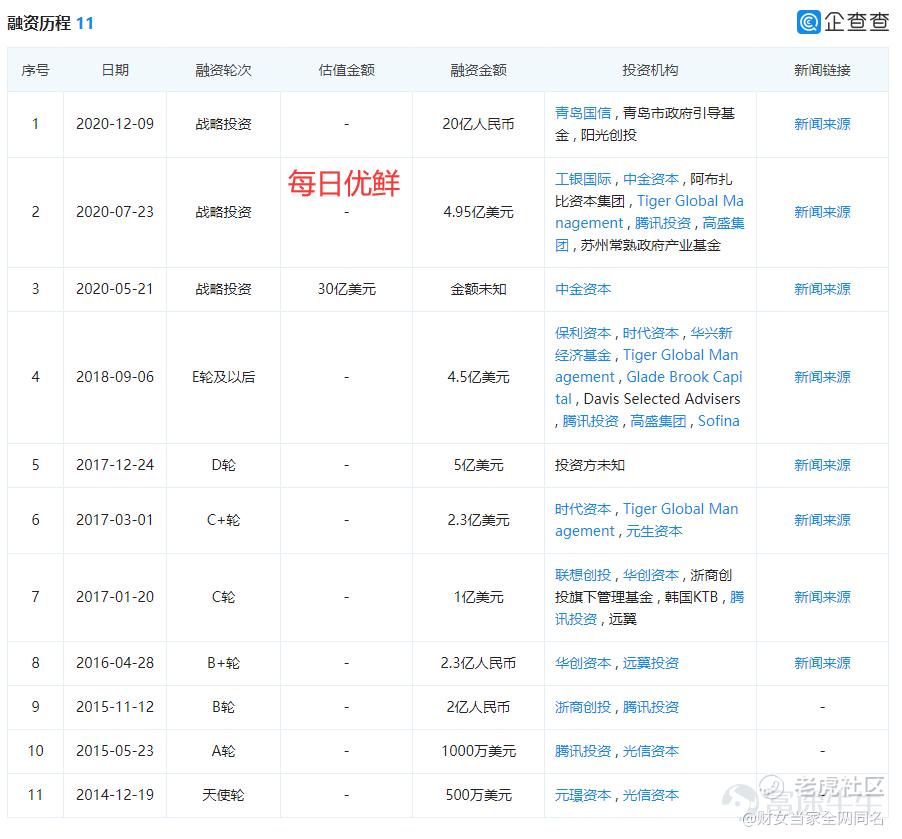Click 腾讯投资 in the 2018-09-06 row
The width and height of the screenshot is (902, 839).
(x=590, y=422)
